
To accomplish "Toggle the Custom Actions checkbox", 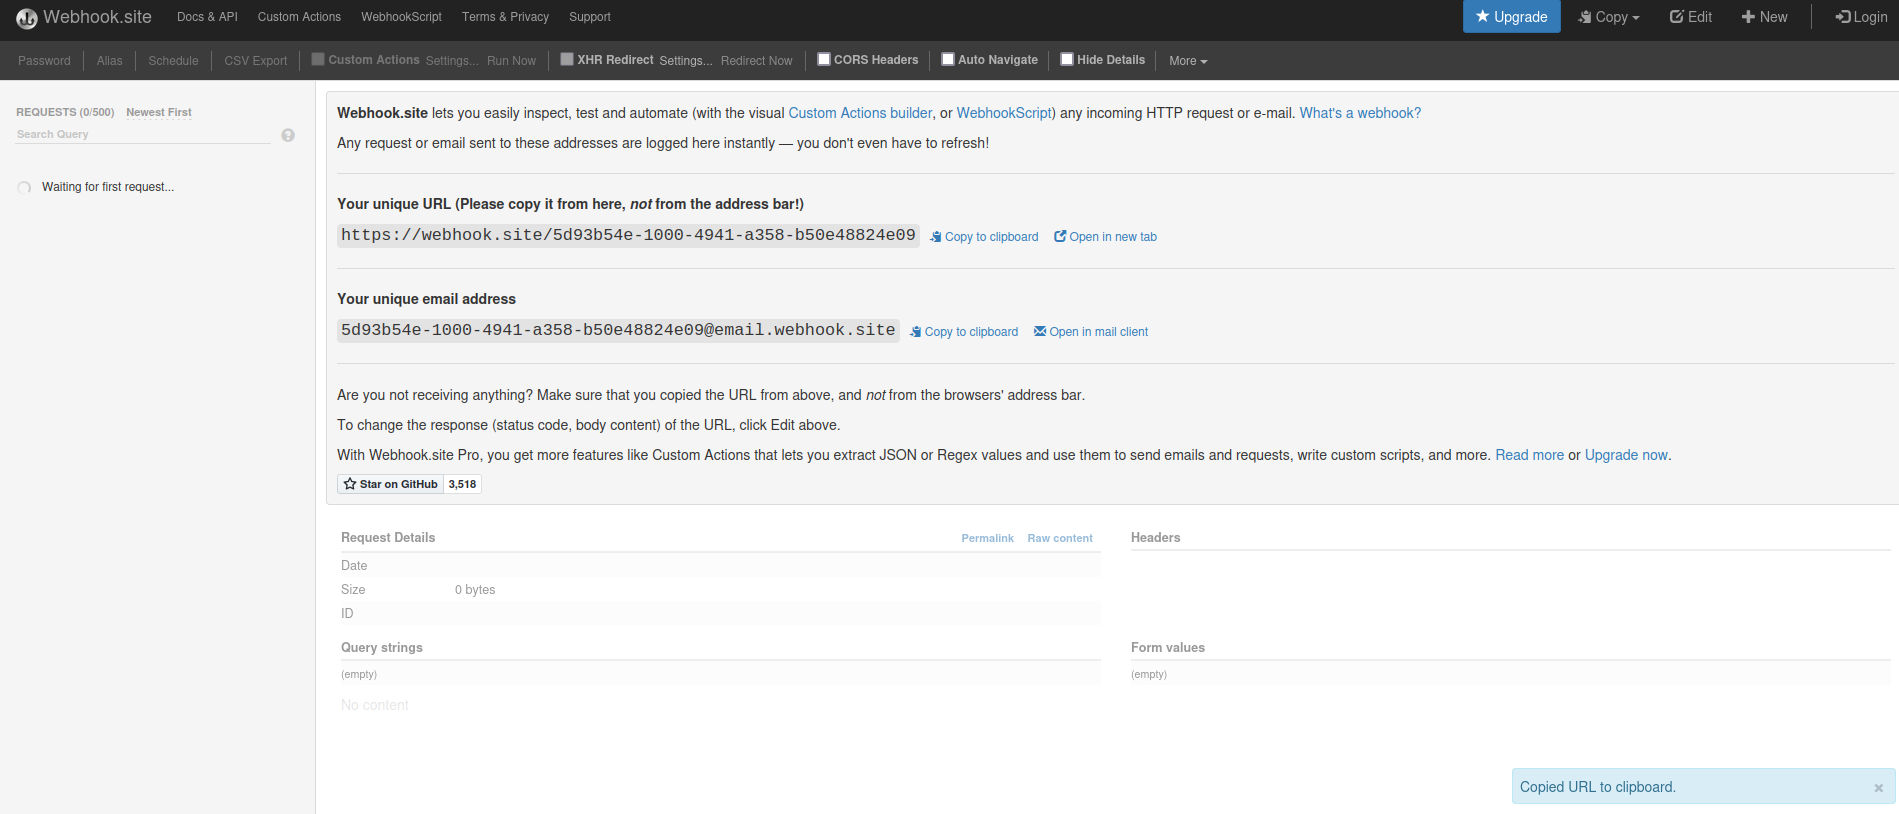I will [x=318, y=59].
